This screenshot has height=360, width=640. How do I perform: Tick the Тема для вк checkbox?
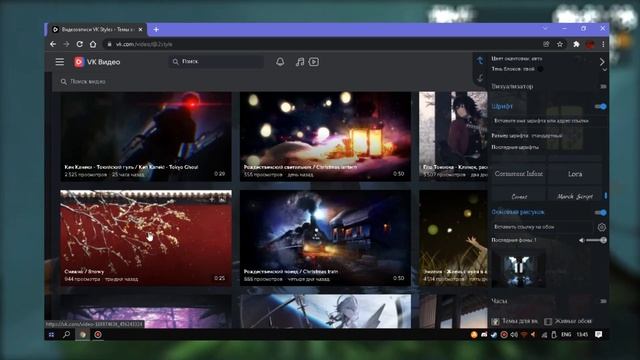(x=496, y=321)
